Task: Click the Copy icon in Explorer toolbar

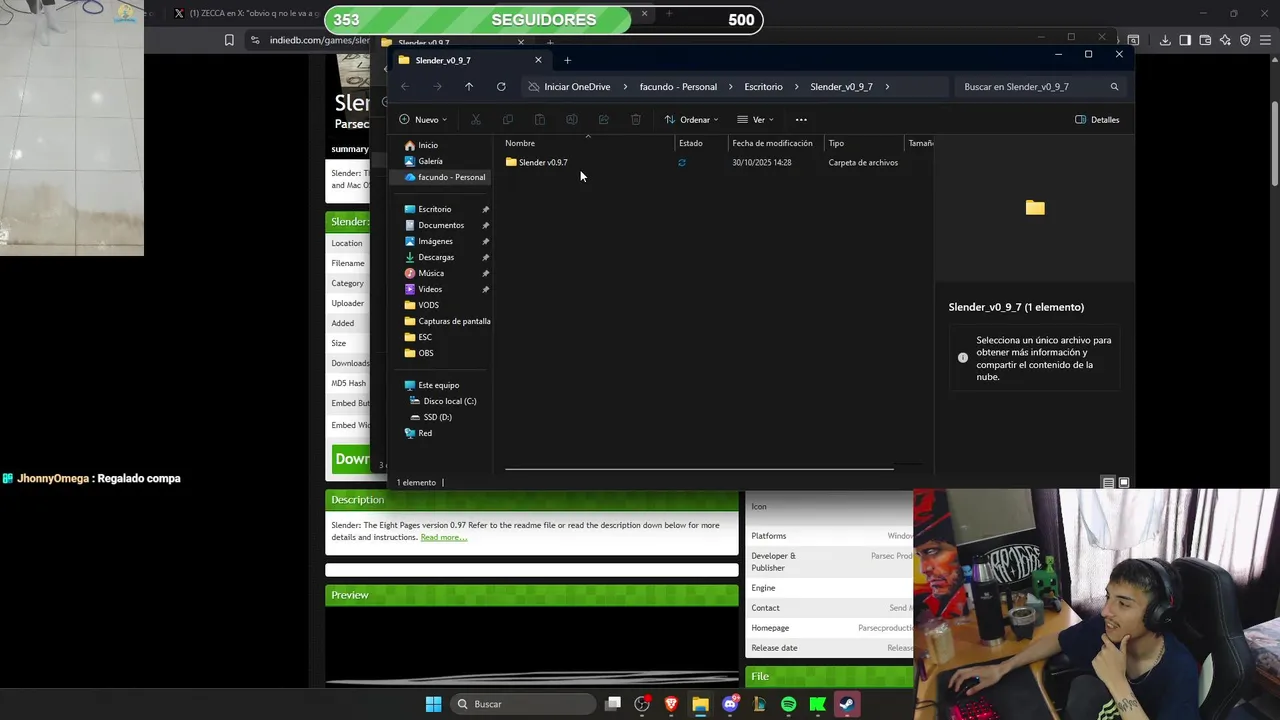Action: pyautogui.click(x=508, y=120)
